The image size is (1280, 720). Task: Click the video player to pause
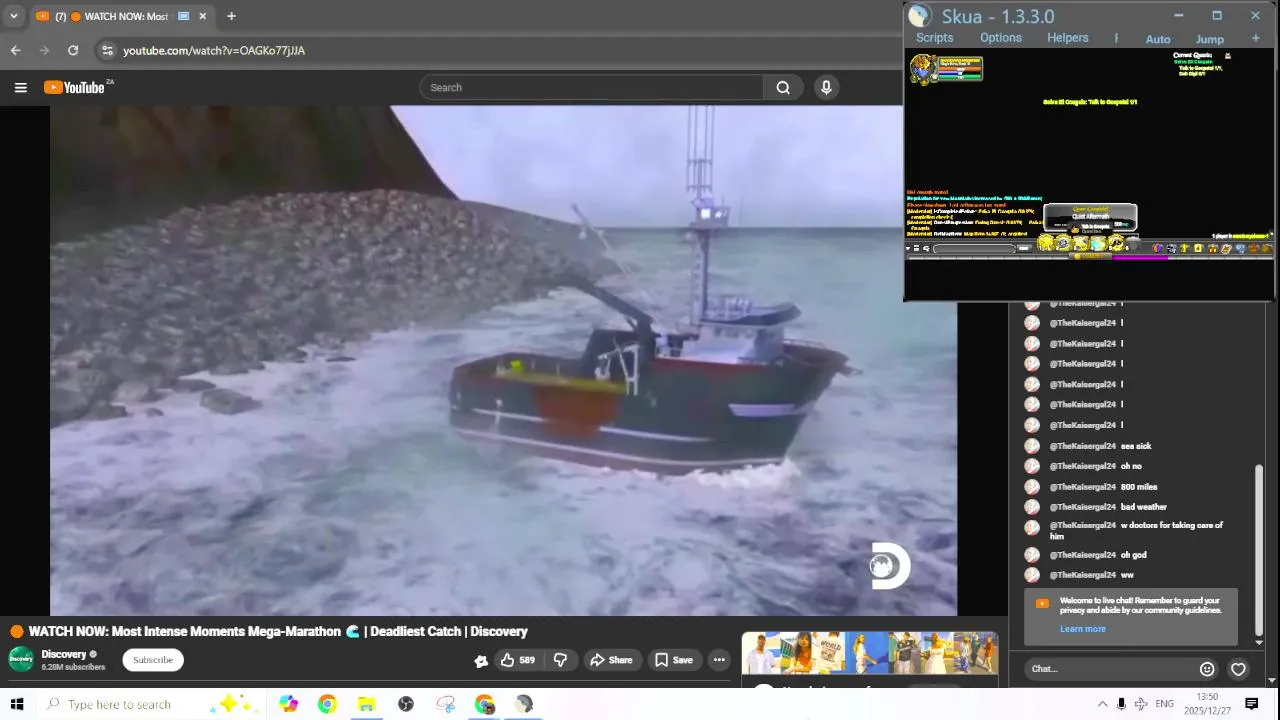(503, 360)
